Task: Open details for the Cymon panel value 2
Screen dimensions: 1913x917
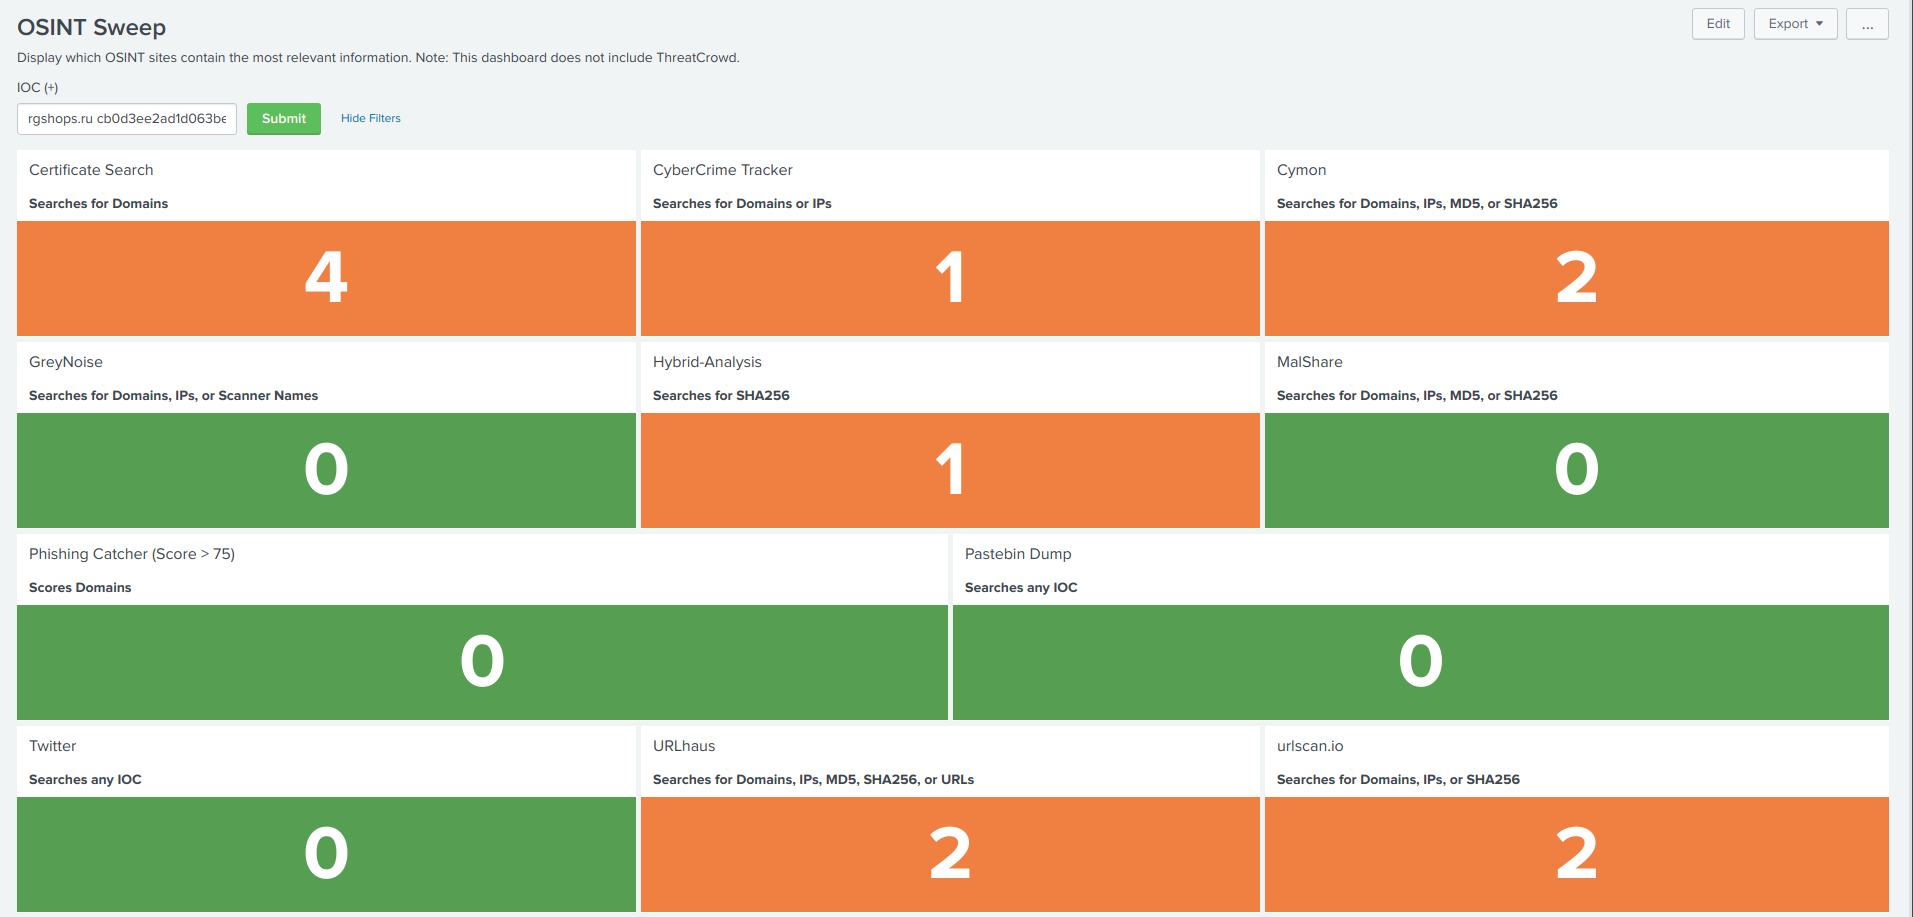Action: pos(1576,278)
